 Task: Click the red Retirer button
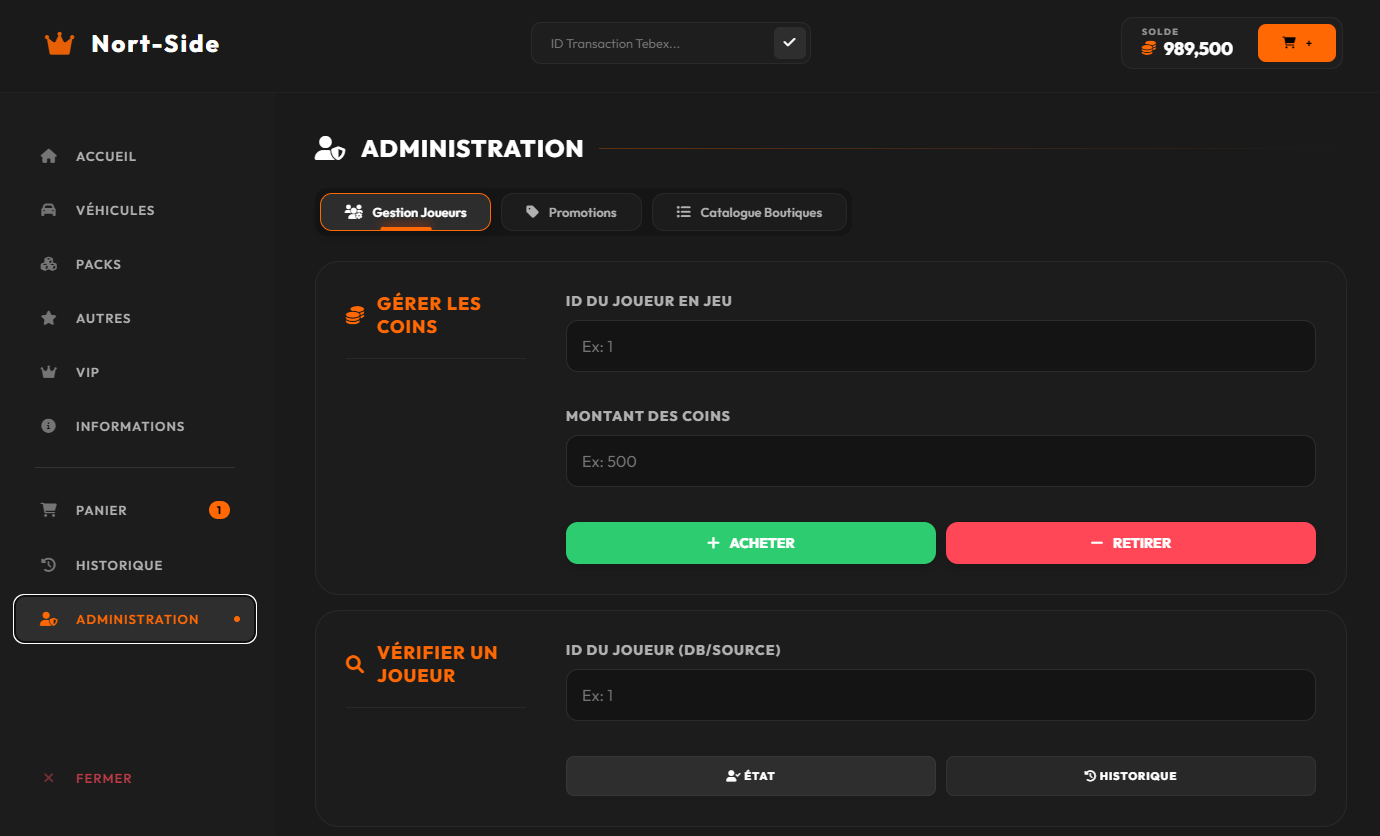tap(1131, 543)
